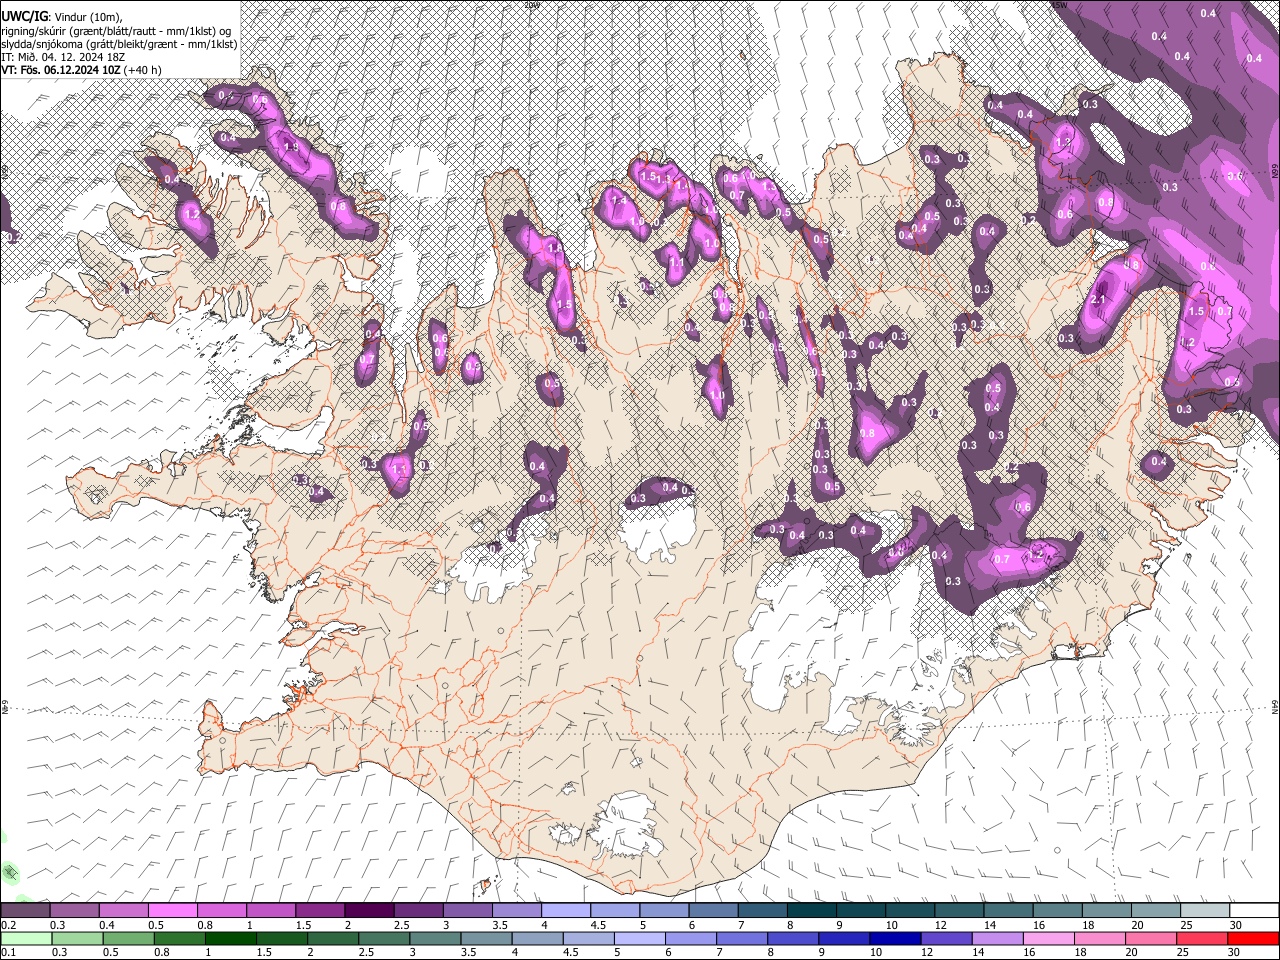
Task: Click the lavender 4–4.5 swatch in snow scale
Action: coord(565,910)
